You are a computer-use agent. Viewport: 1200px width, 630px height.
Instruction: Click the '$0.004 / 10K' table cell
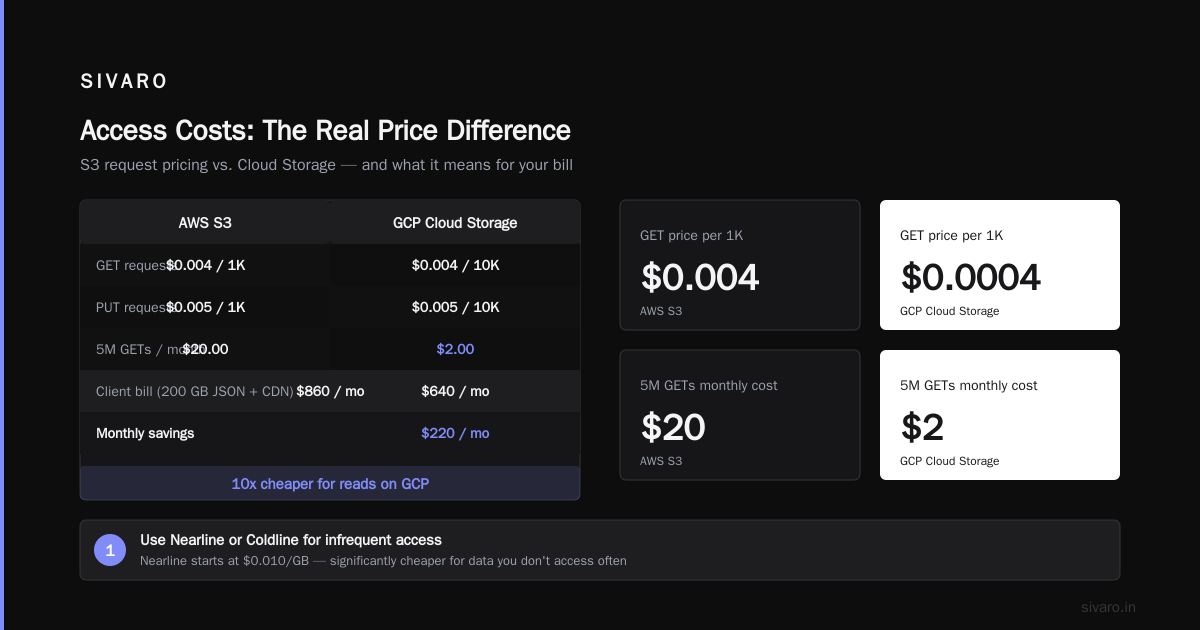coord(455,265)
